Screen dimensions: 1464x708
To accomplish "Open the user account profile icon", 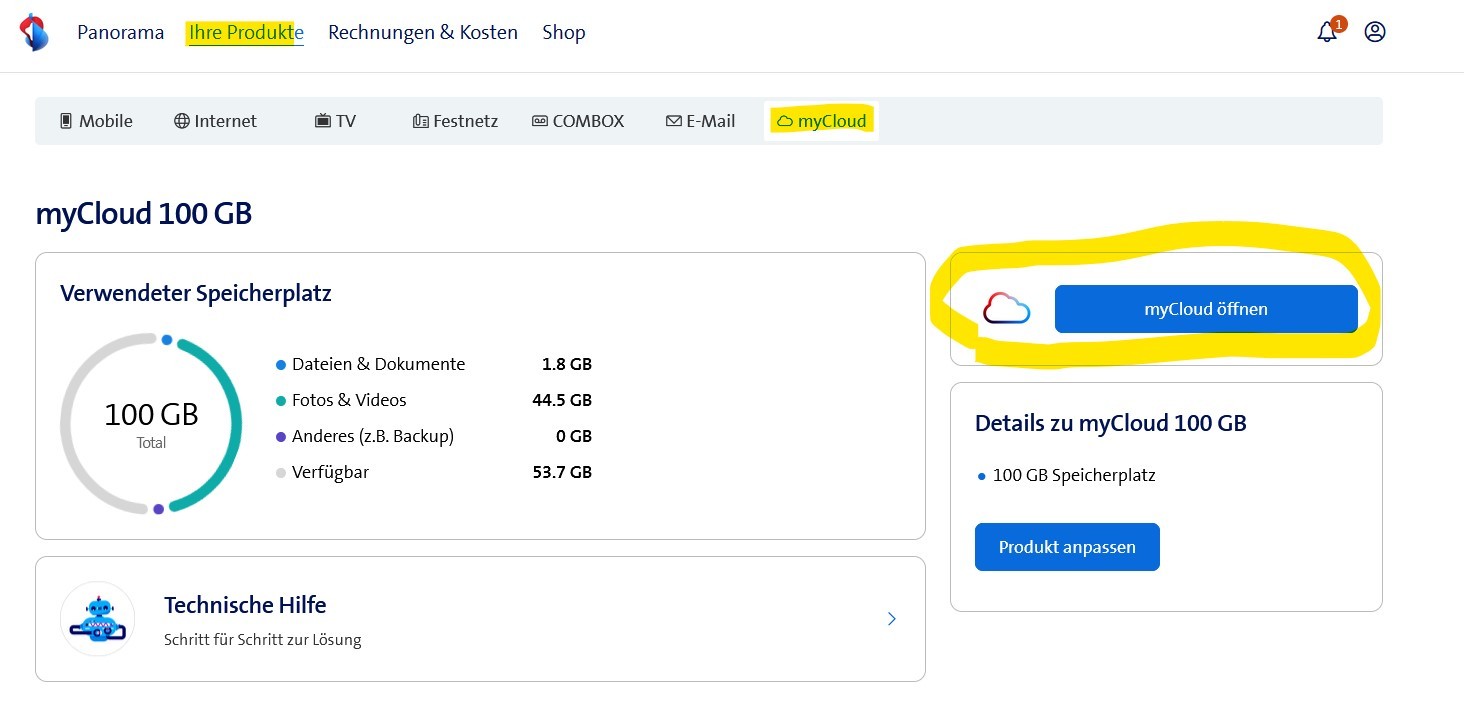I will 1374,31.
